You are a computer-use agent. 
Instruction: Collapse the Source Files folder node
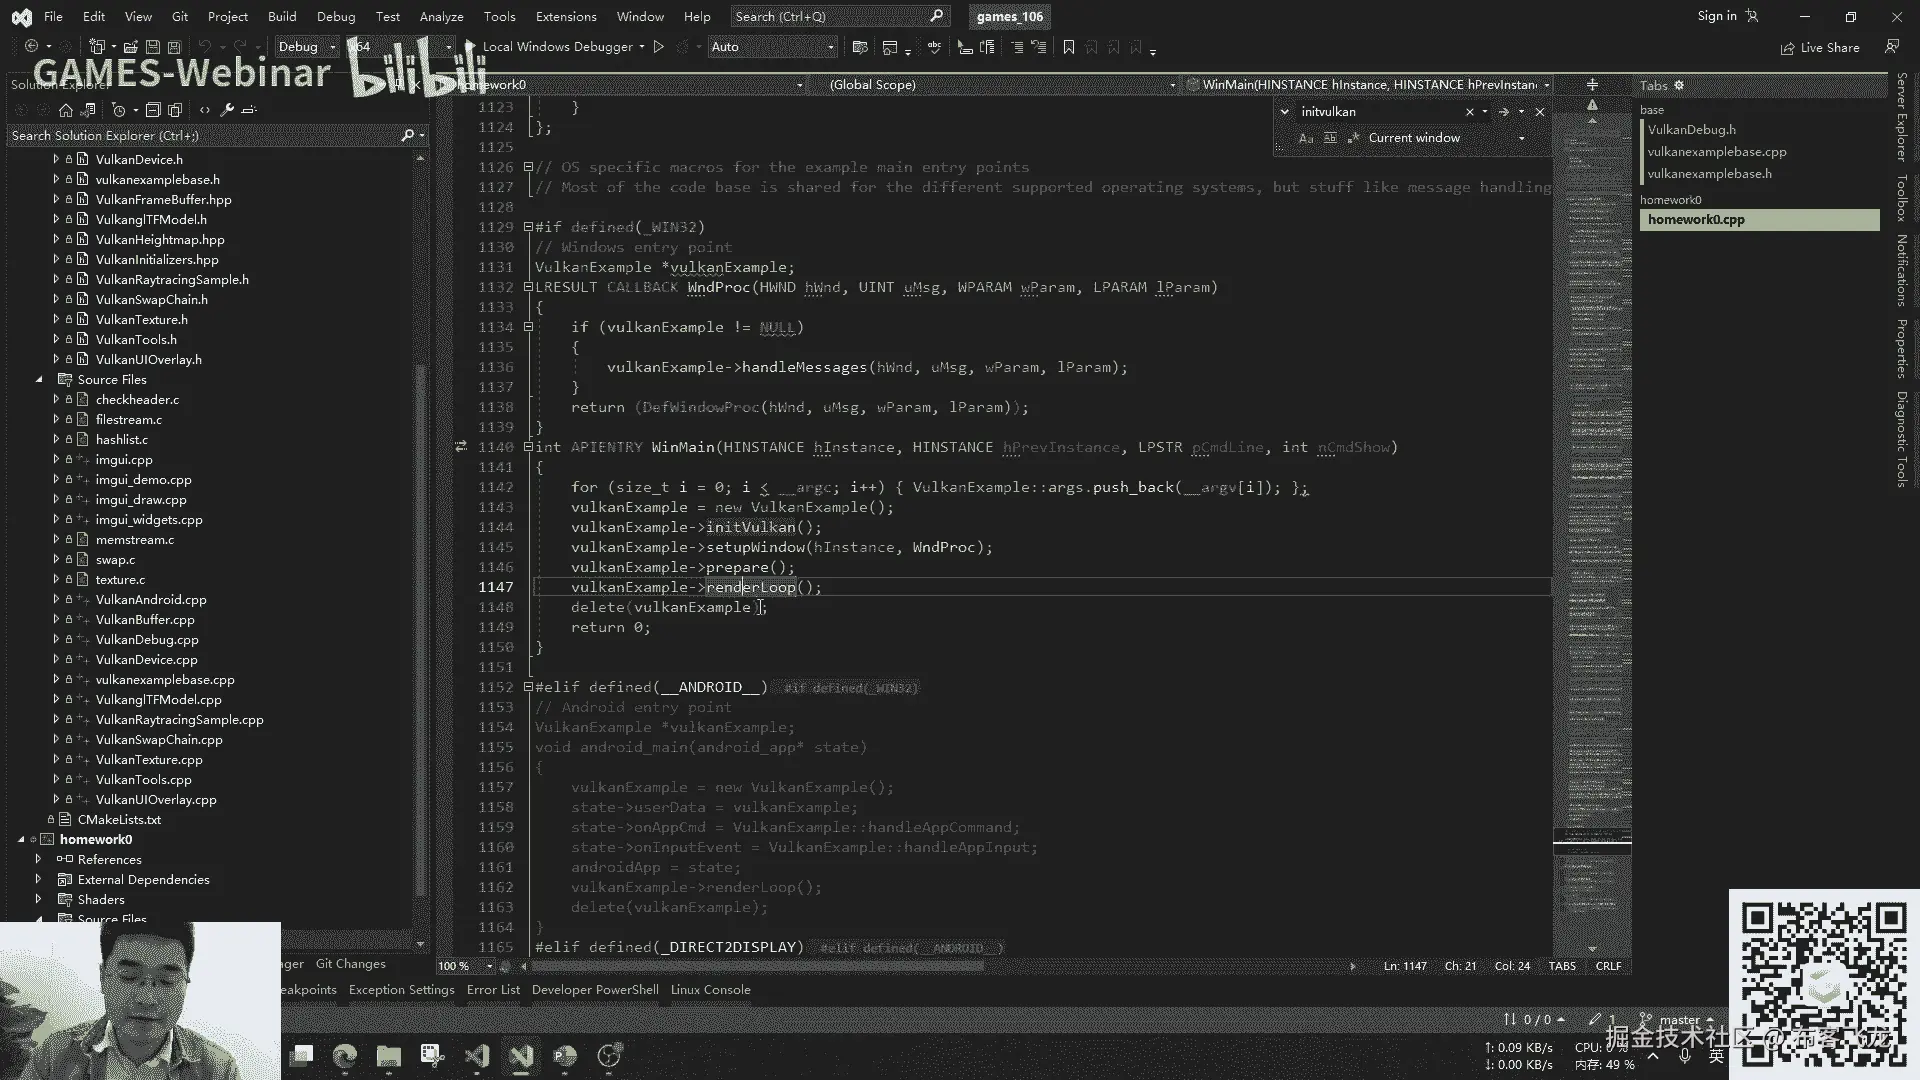tap(39, 380)
